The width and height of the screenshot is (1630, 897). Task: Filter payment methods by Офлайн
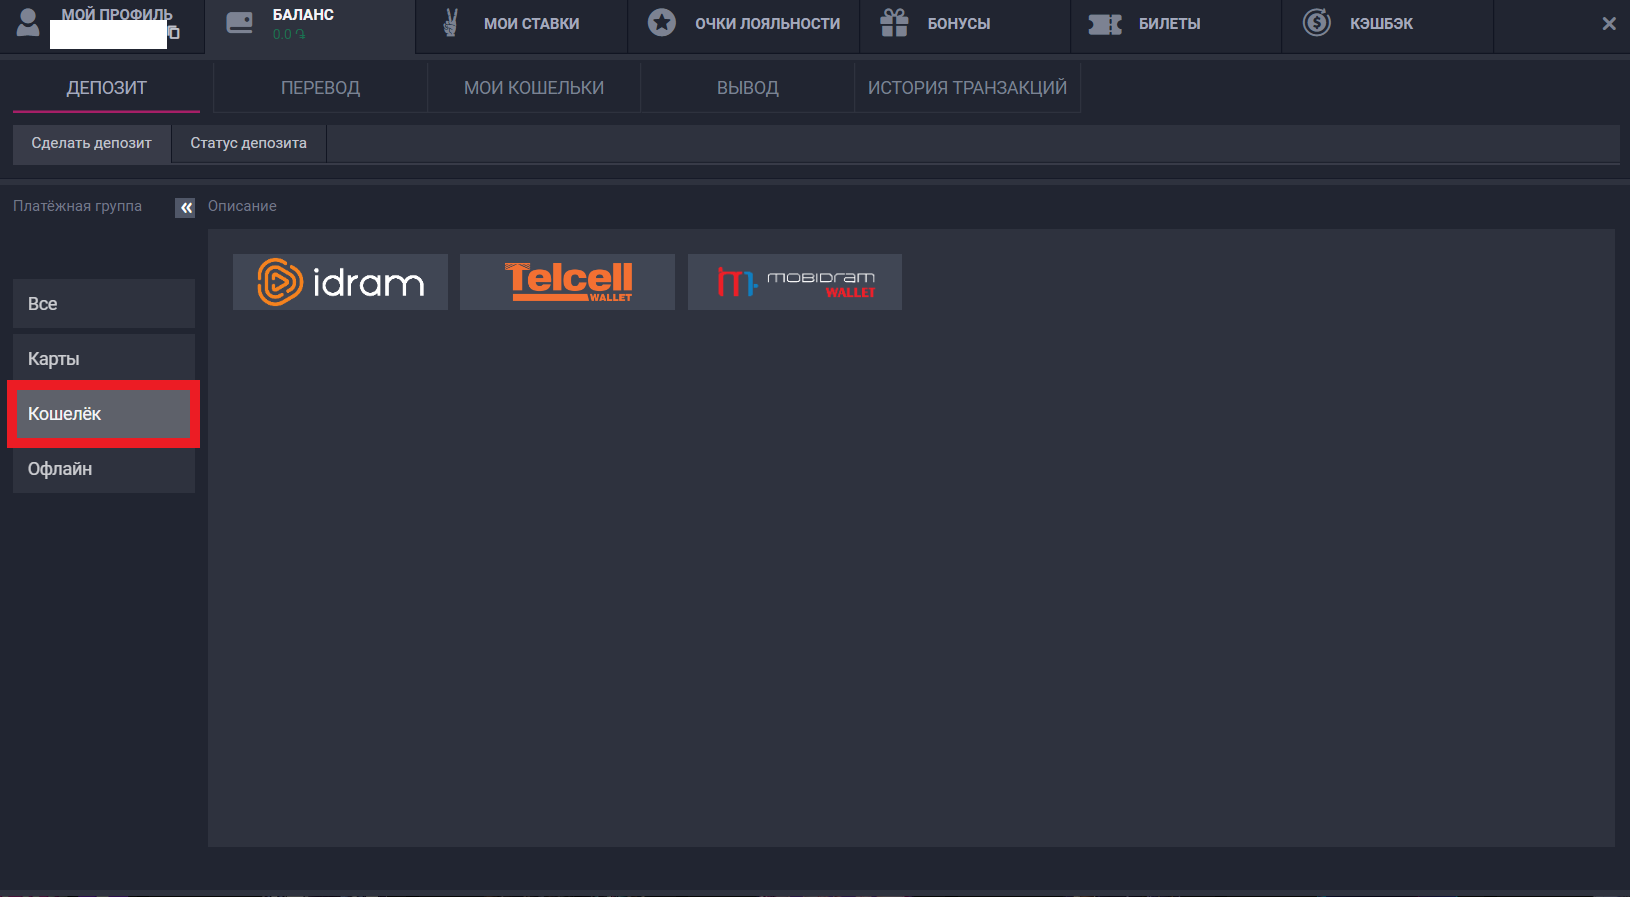104,469
